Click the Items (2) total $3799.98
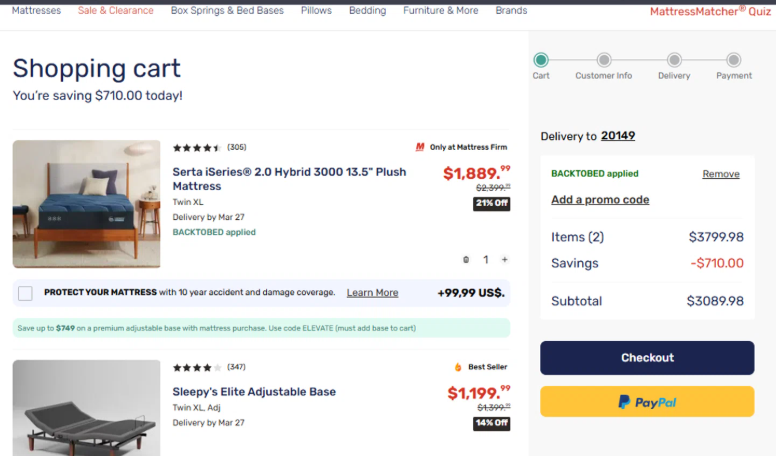Image resolution: width=776 pixels, height=456 pixels. click(x=716, y=237)
